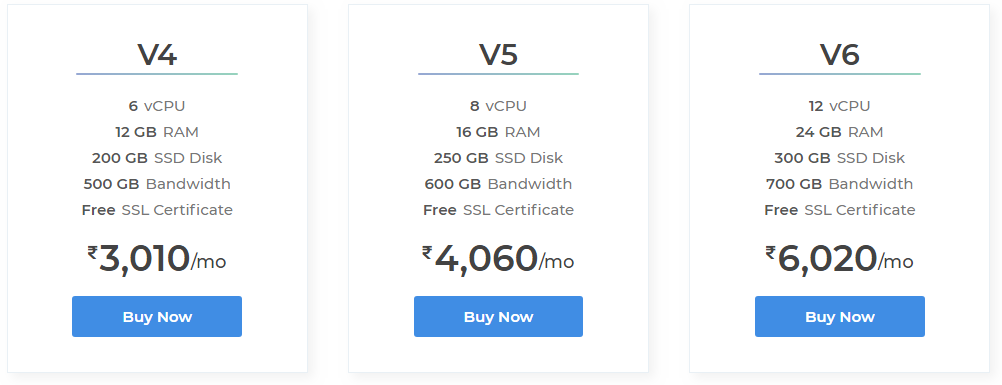Select the V6 plan heading
1002x385 pixels.
coord(840,55)
